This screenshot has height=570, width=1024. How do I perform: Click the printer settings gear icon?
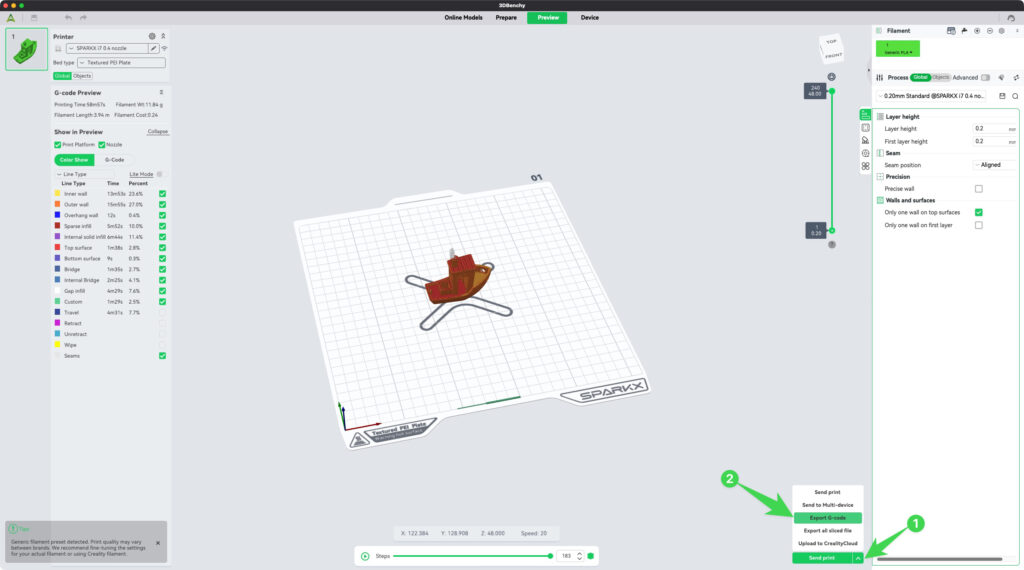click(x=152, y=36)
